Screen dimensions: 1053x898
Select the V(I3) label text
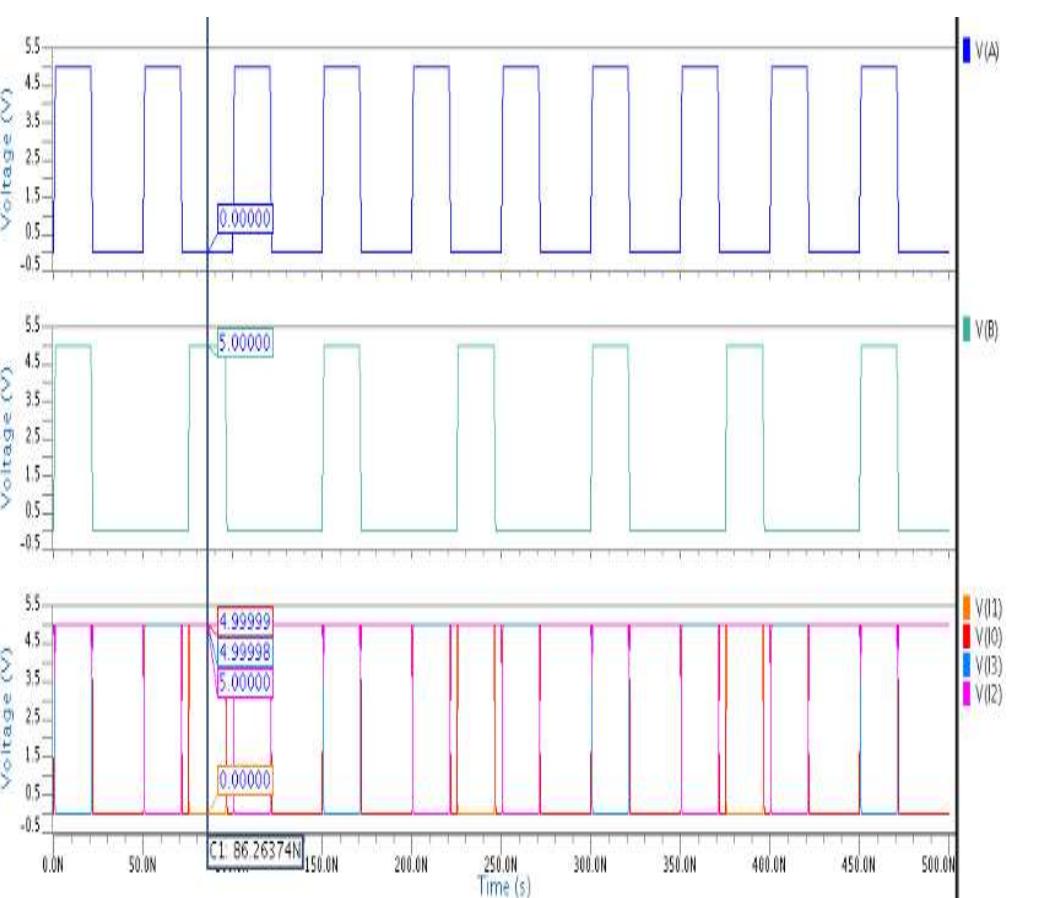coord(990,665)
